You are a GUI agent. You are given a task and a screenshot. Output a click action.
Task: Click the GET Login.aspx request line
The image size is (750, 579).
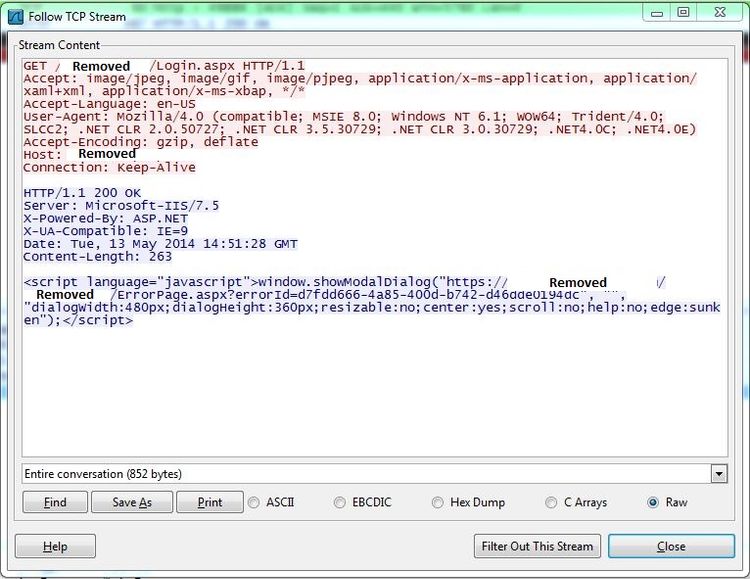click(x=164, y=66)
